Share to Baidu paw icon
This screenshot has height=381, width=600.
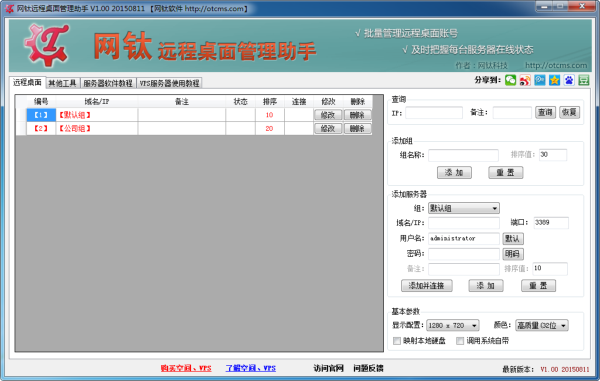click(569, 80)
